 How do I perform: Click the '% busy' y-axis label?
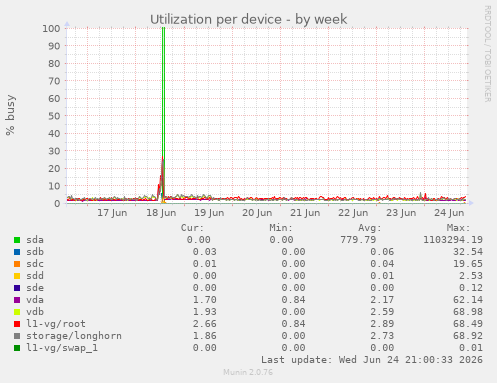[x=10, y=115]
